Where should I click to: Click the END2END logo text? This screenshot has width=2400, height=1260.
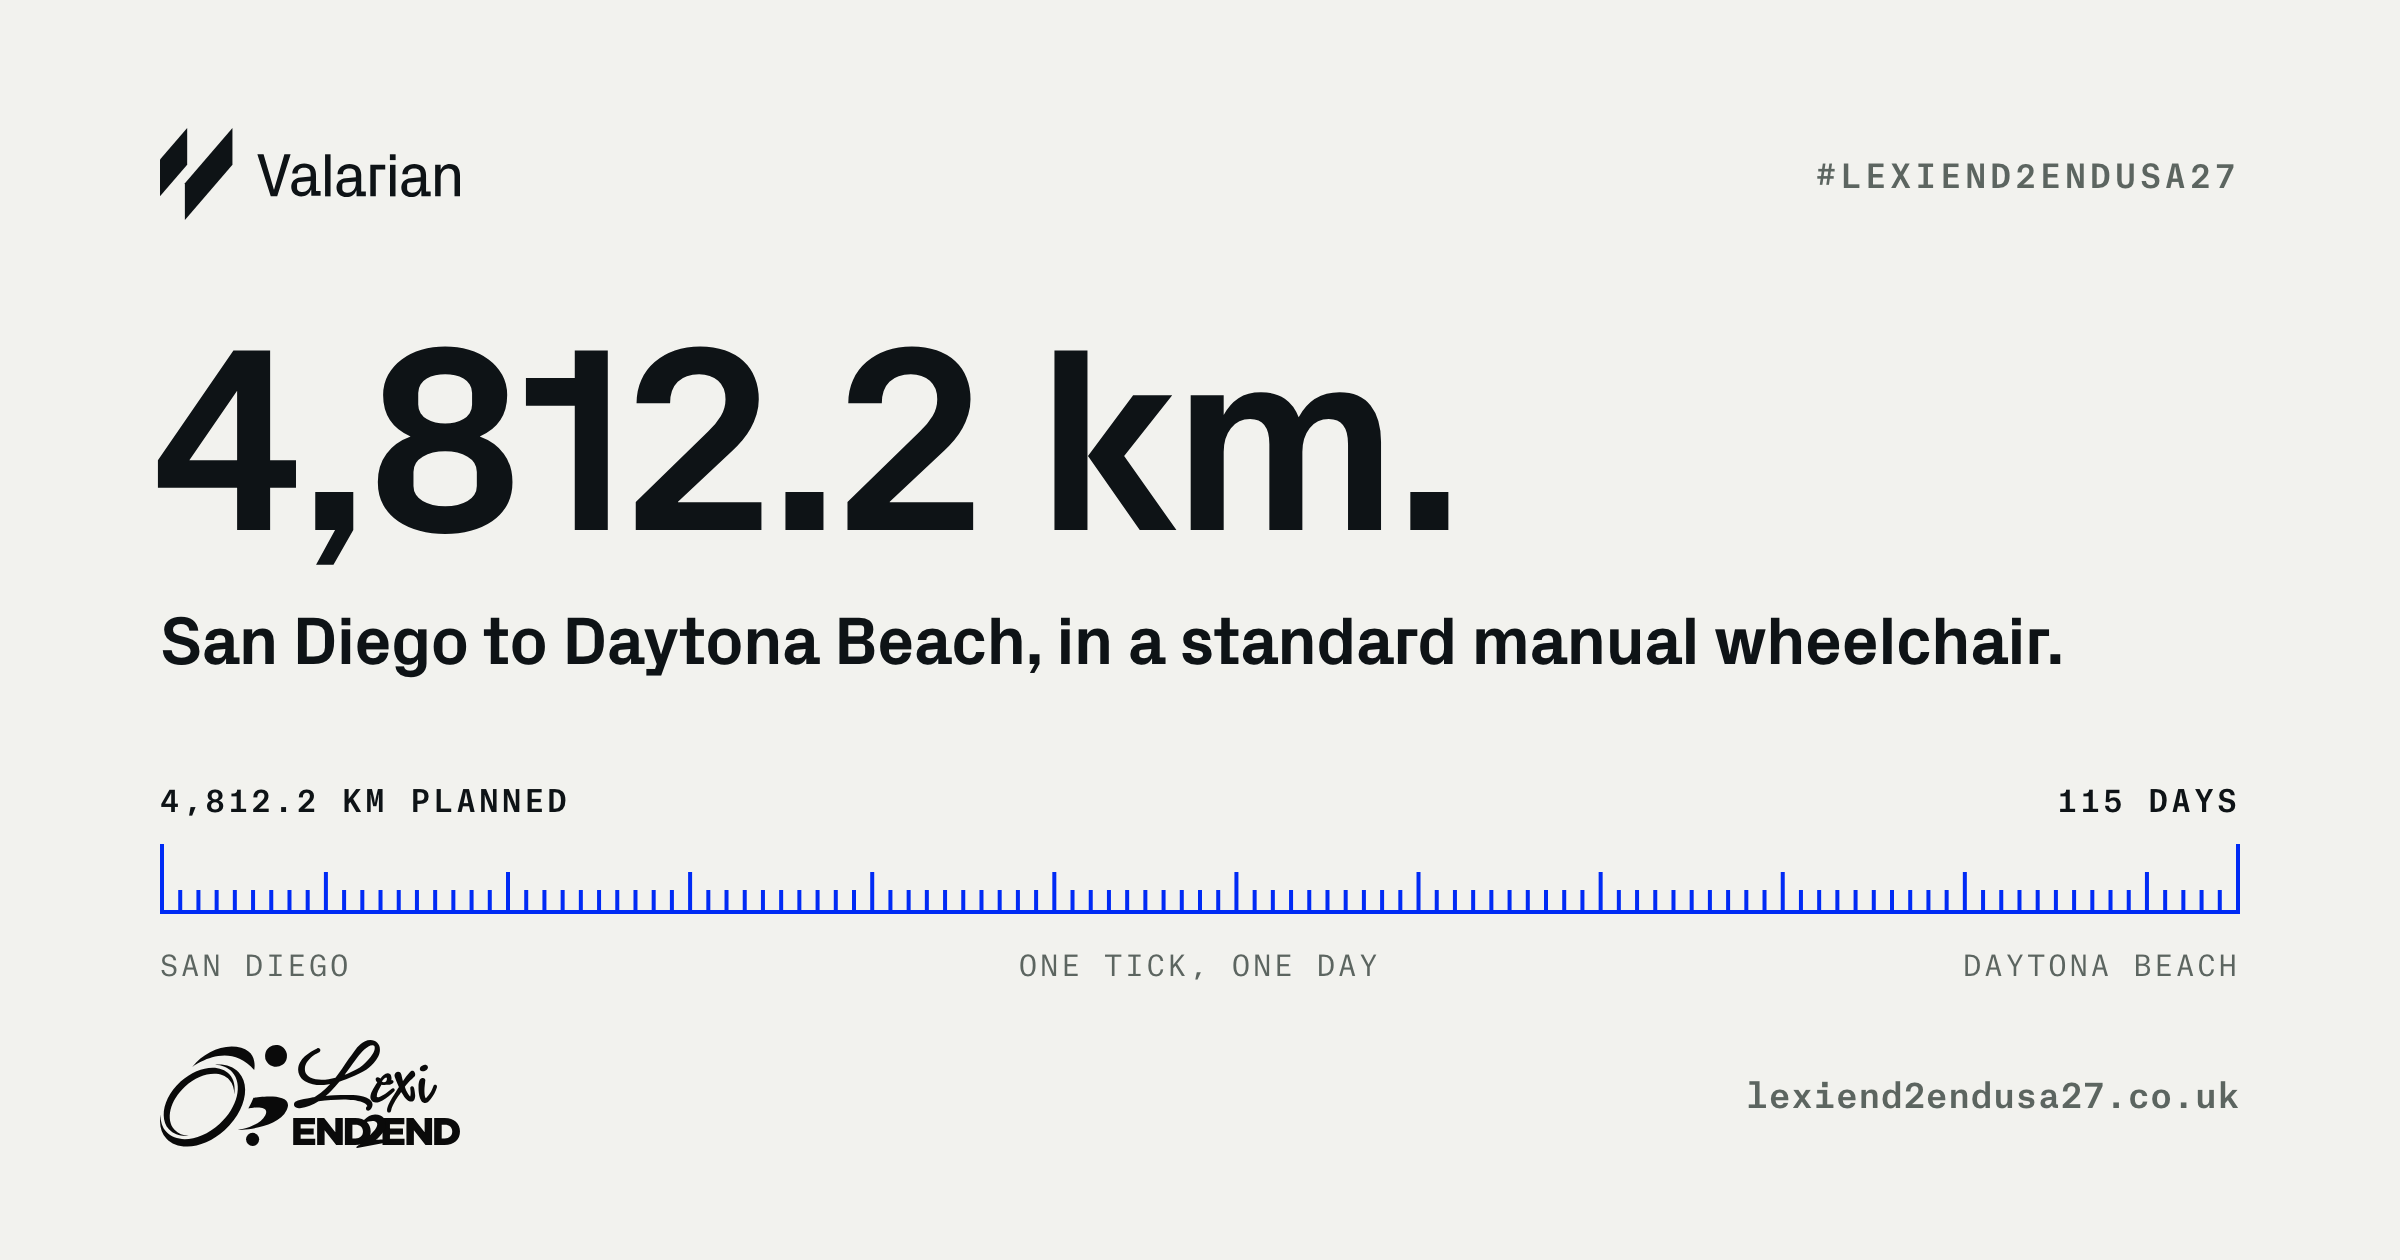tap(376, 1132)
